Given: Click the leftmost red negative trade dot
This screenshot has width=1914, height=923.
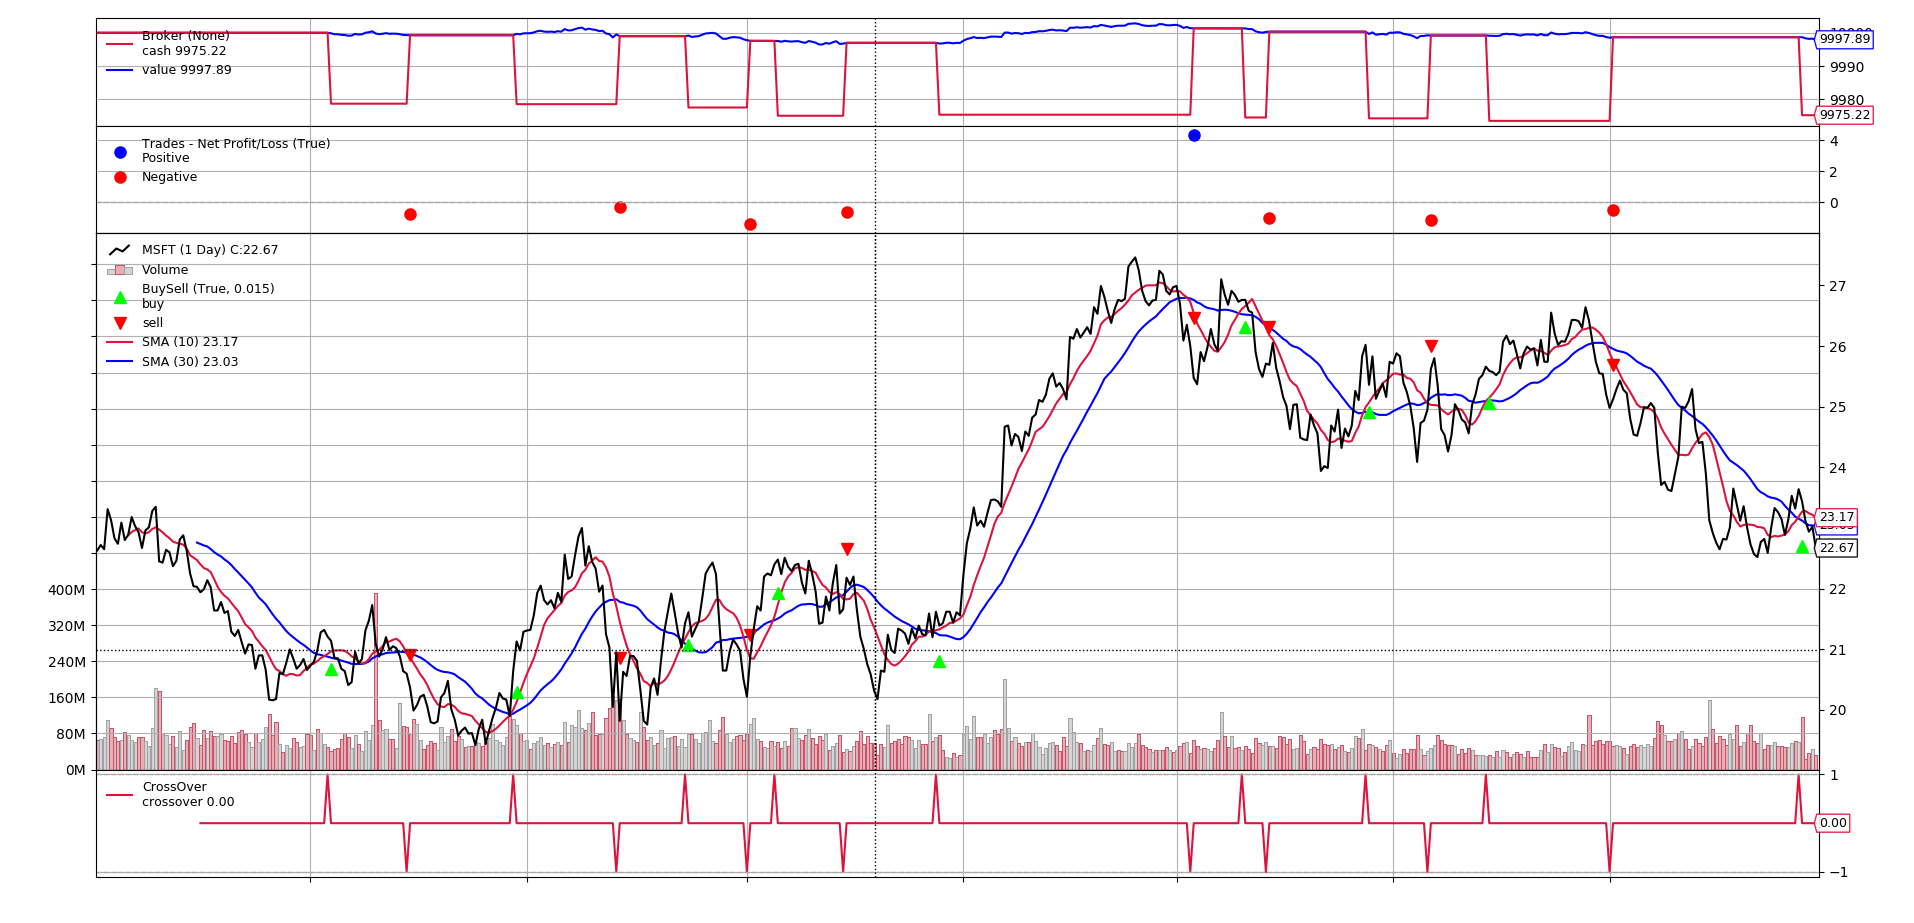Looking at the screenshot, I should click(410, 214).
